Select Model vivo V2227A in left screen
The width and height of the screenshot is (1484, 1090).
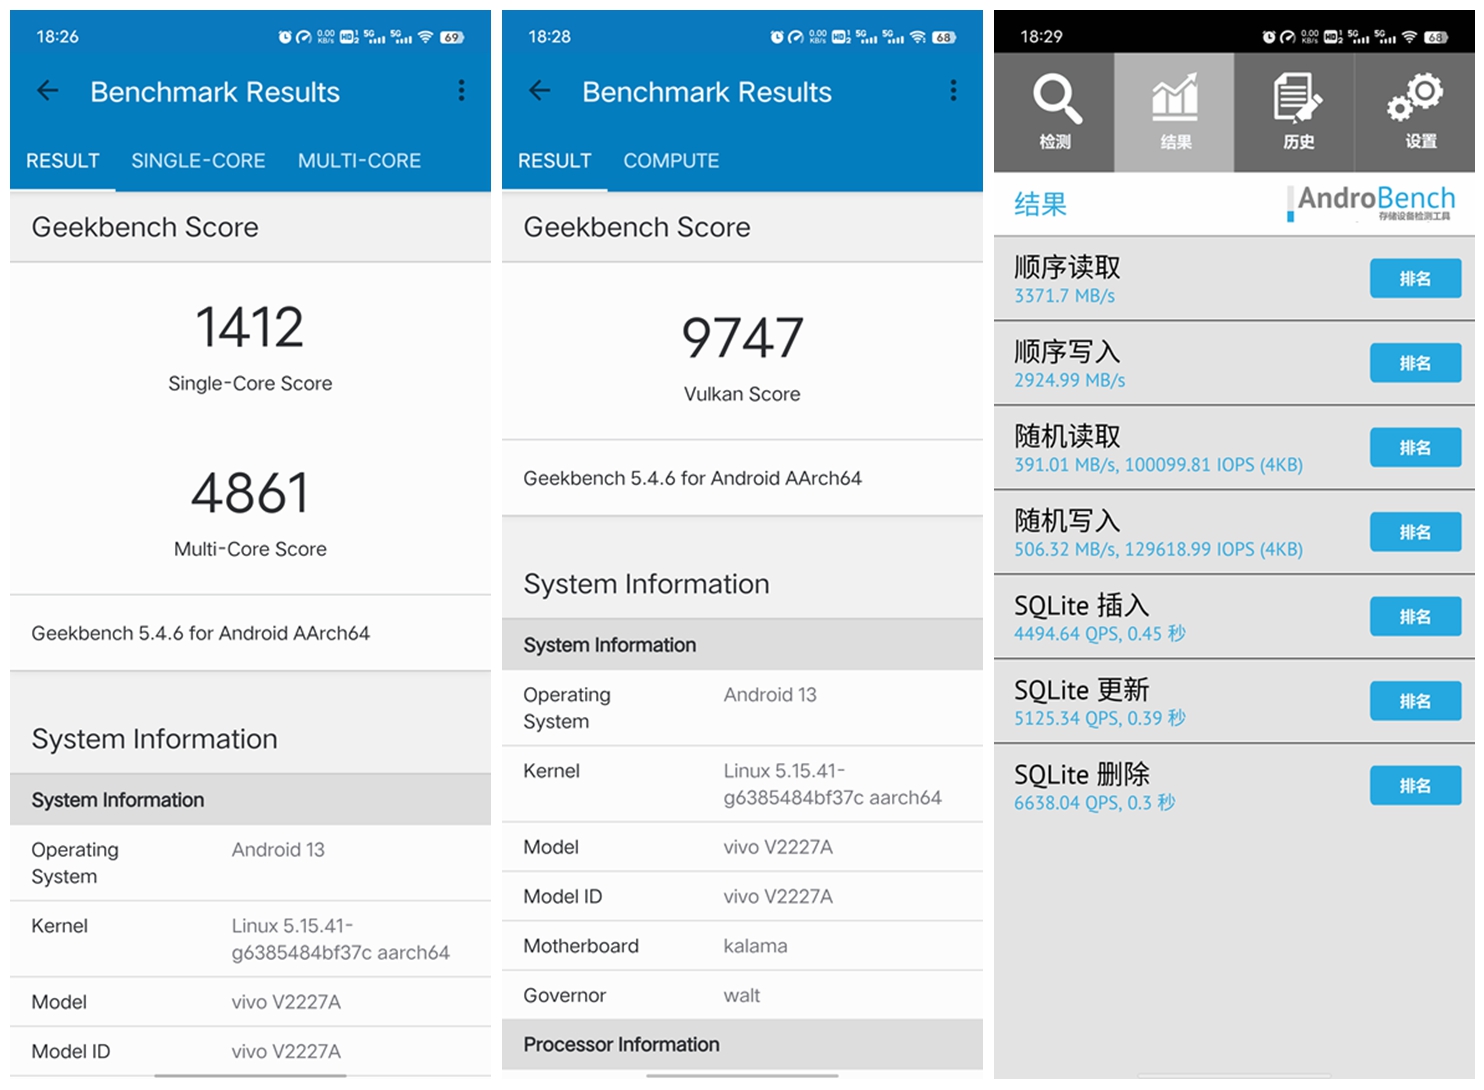coord(286,1002)
